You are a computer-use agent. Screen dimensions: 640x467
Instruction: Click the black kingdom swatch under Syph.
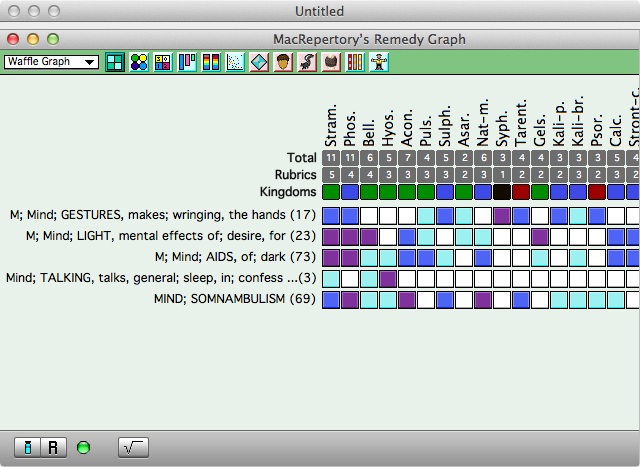point(502,191)
